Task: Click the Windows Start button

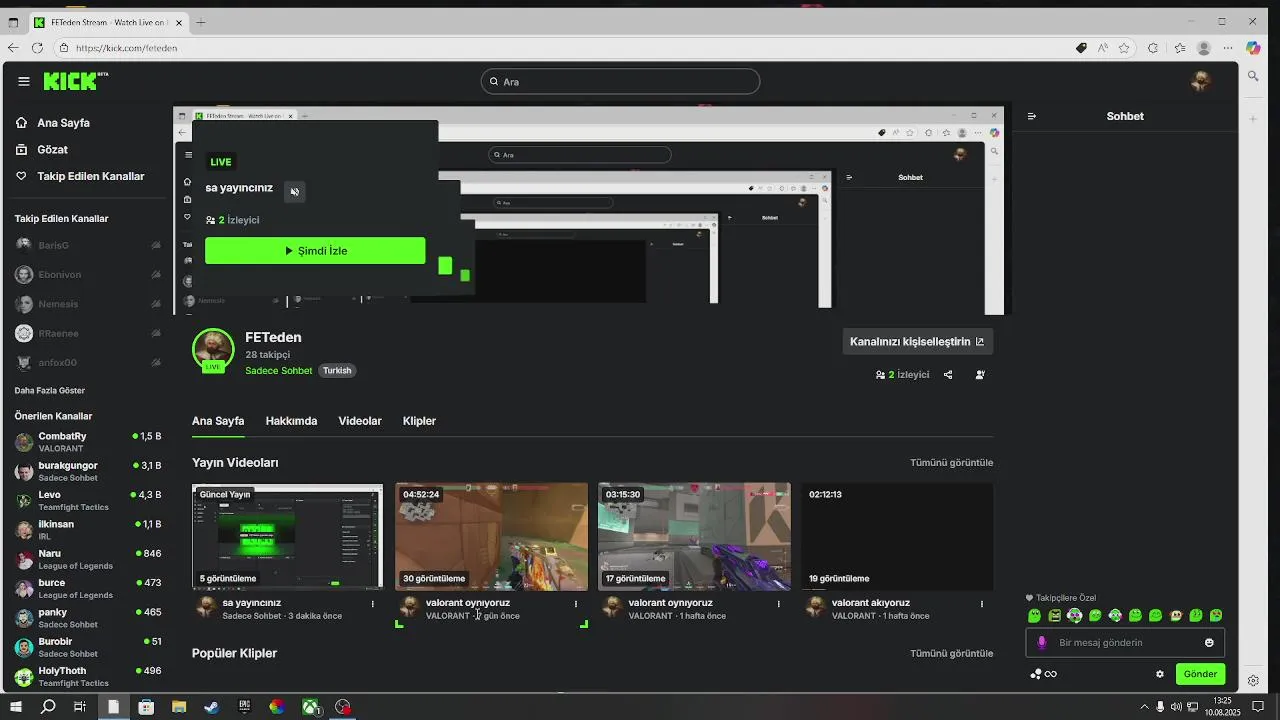Action: (x=15, y=707)
